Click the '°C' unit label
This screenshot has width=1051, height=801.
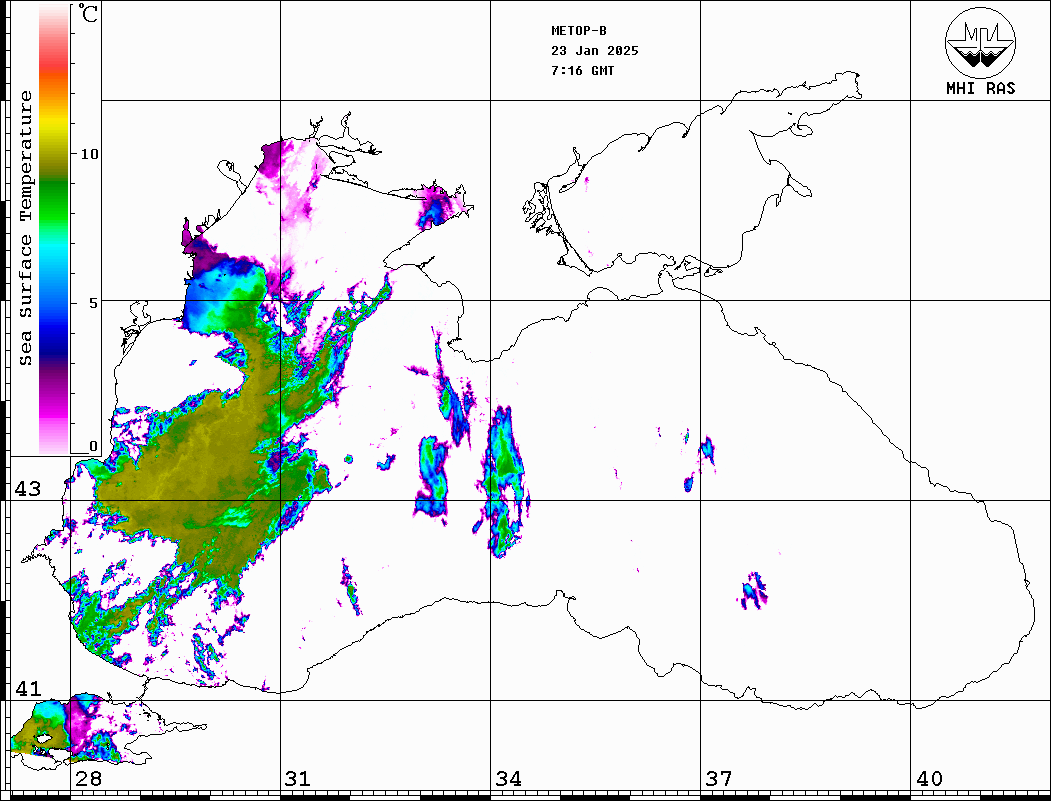pyautogui.click(x=88, y=13)
